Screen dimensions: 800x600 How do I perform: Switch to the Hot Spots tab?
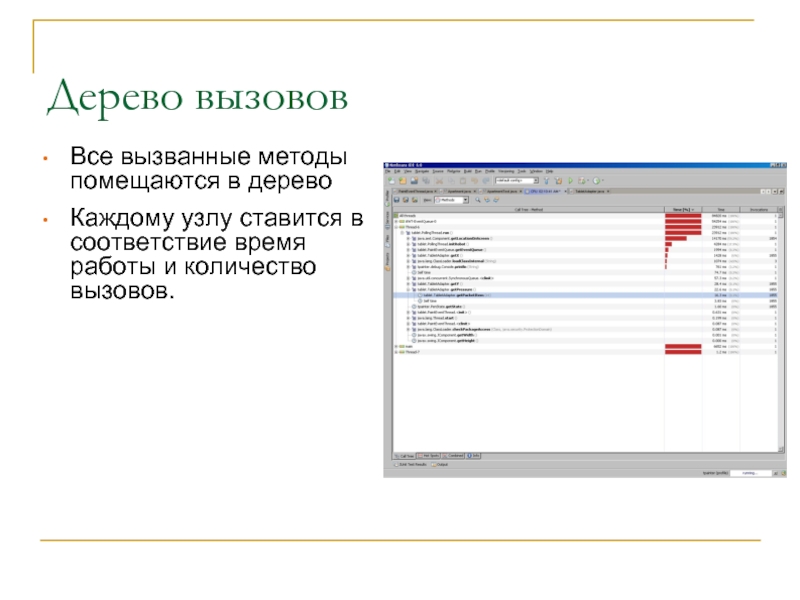[x=428, y=456]
